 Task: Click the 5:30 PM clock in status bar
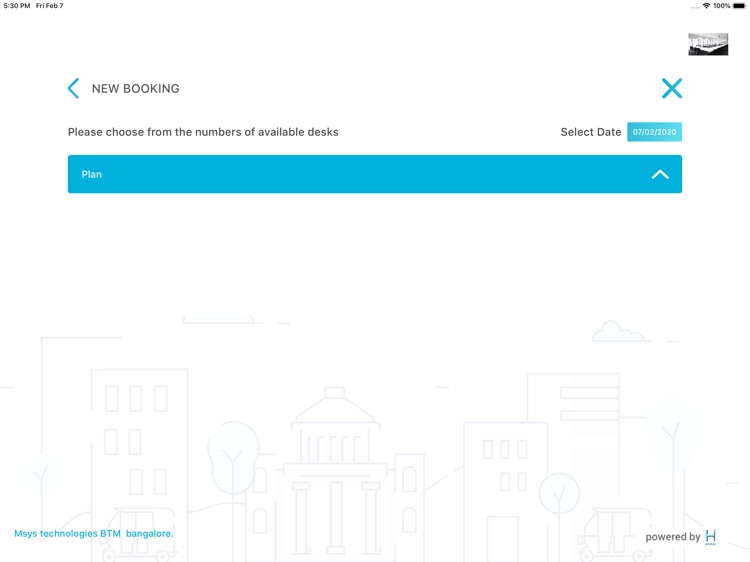pos(17,6)
